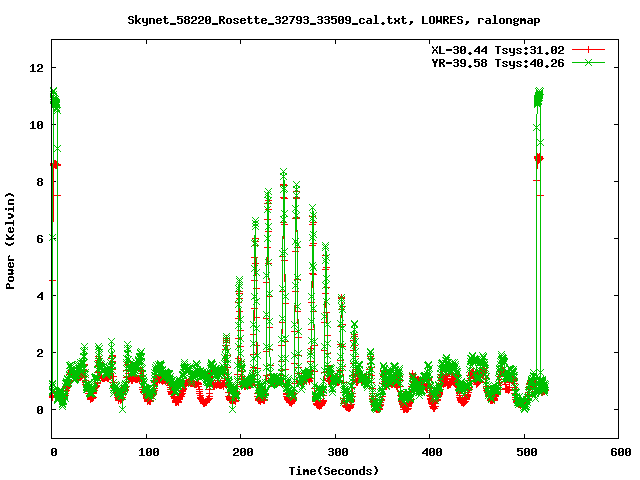
Task: Click the x-axis tick label 400
Action: click(x=432, y=452)
